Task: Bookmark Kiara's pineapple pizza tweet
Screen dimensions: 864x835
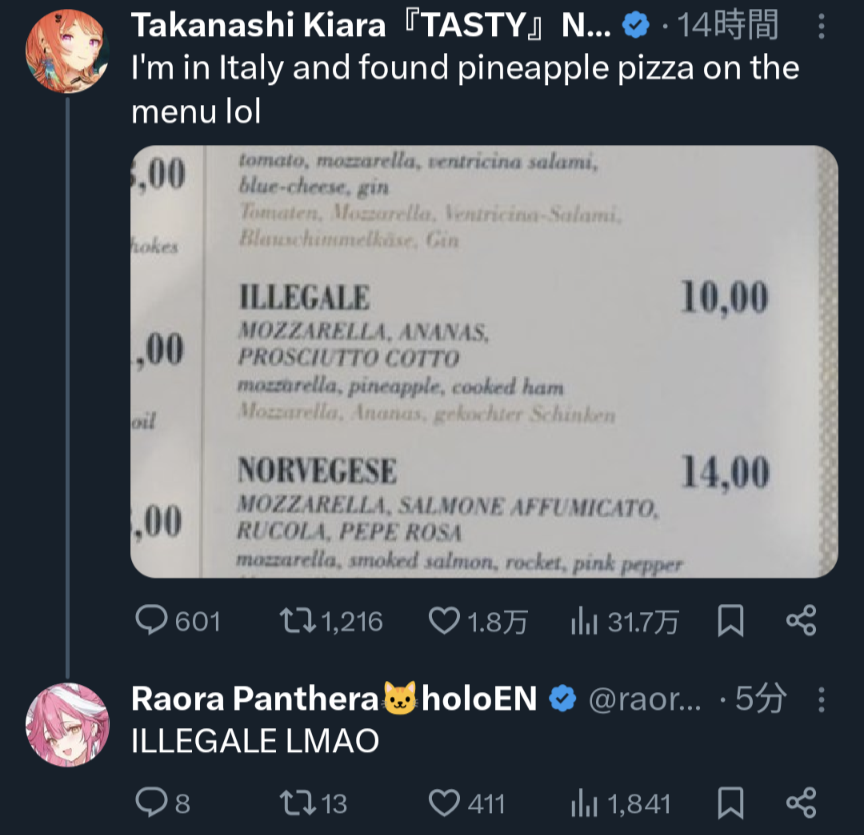Action: pos(731,621)
